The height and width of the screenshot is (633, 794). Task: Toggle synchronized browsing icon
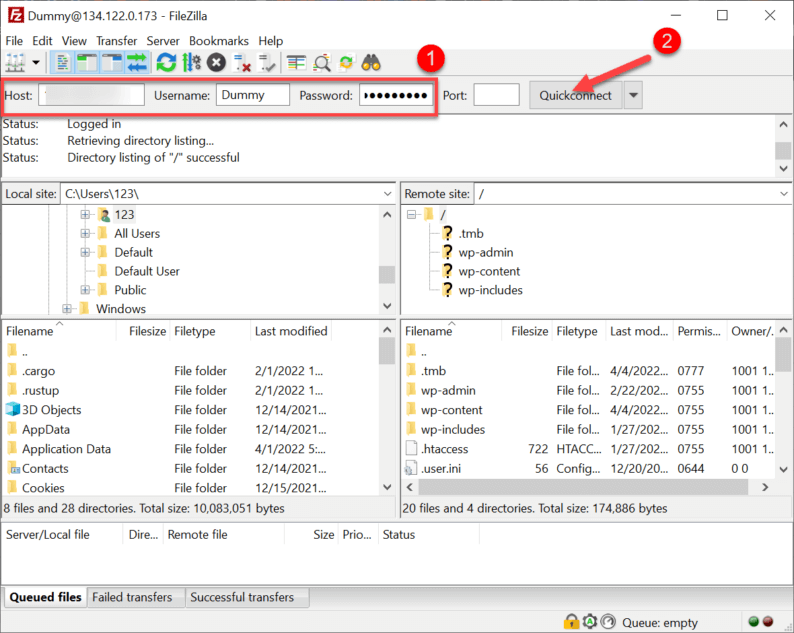346,63
